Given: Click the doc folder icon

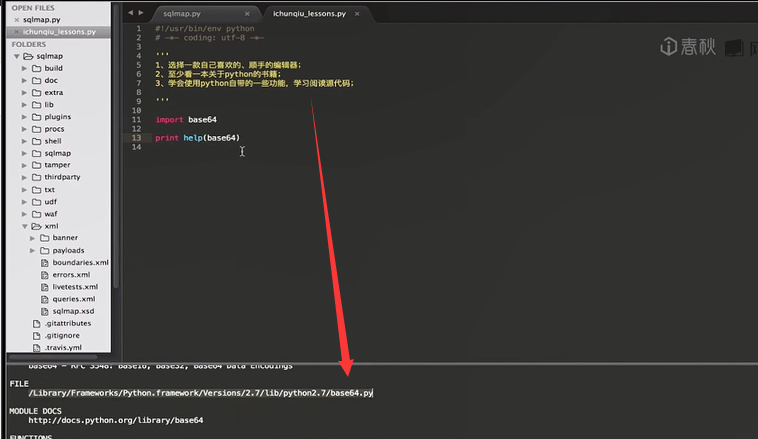Looking at the screenshot, I should click(36, 80).
